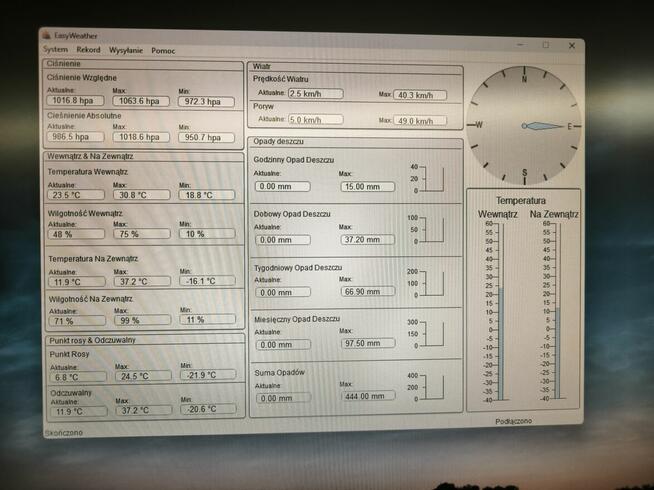Click the Wewnątrz indoor thermometer gauge
The width and height of the screenshot is (654, 490).
point(501,311)
